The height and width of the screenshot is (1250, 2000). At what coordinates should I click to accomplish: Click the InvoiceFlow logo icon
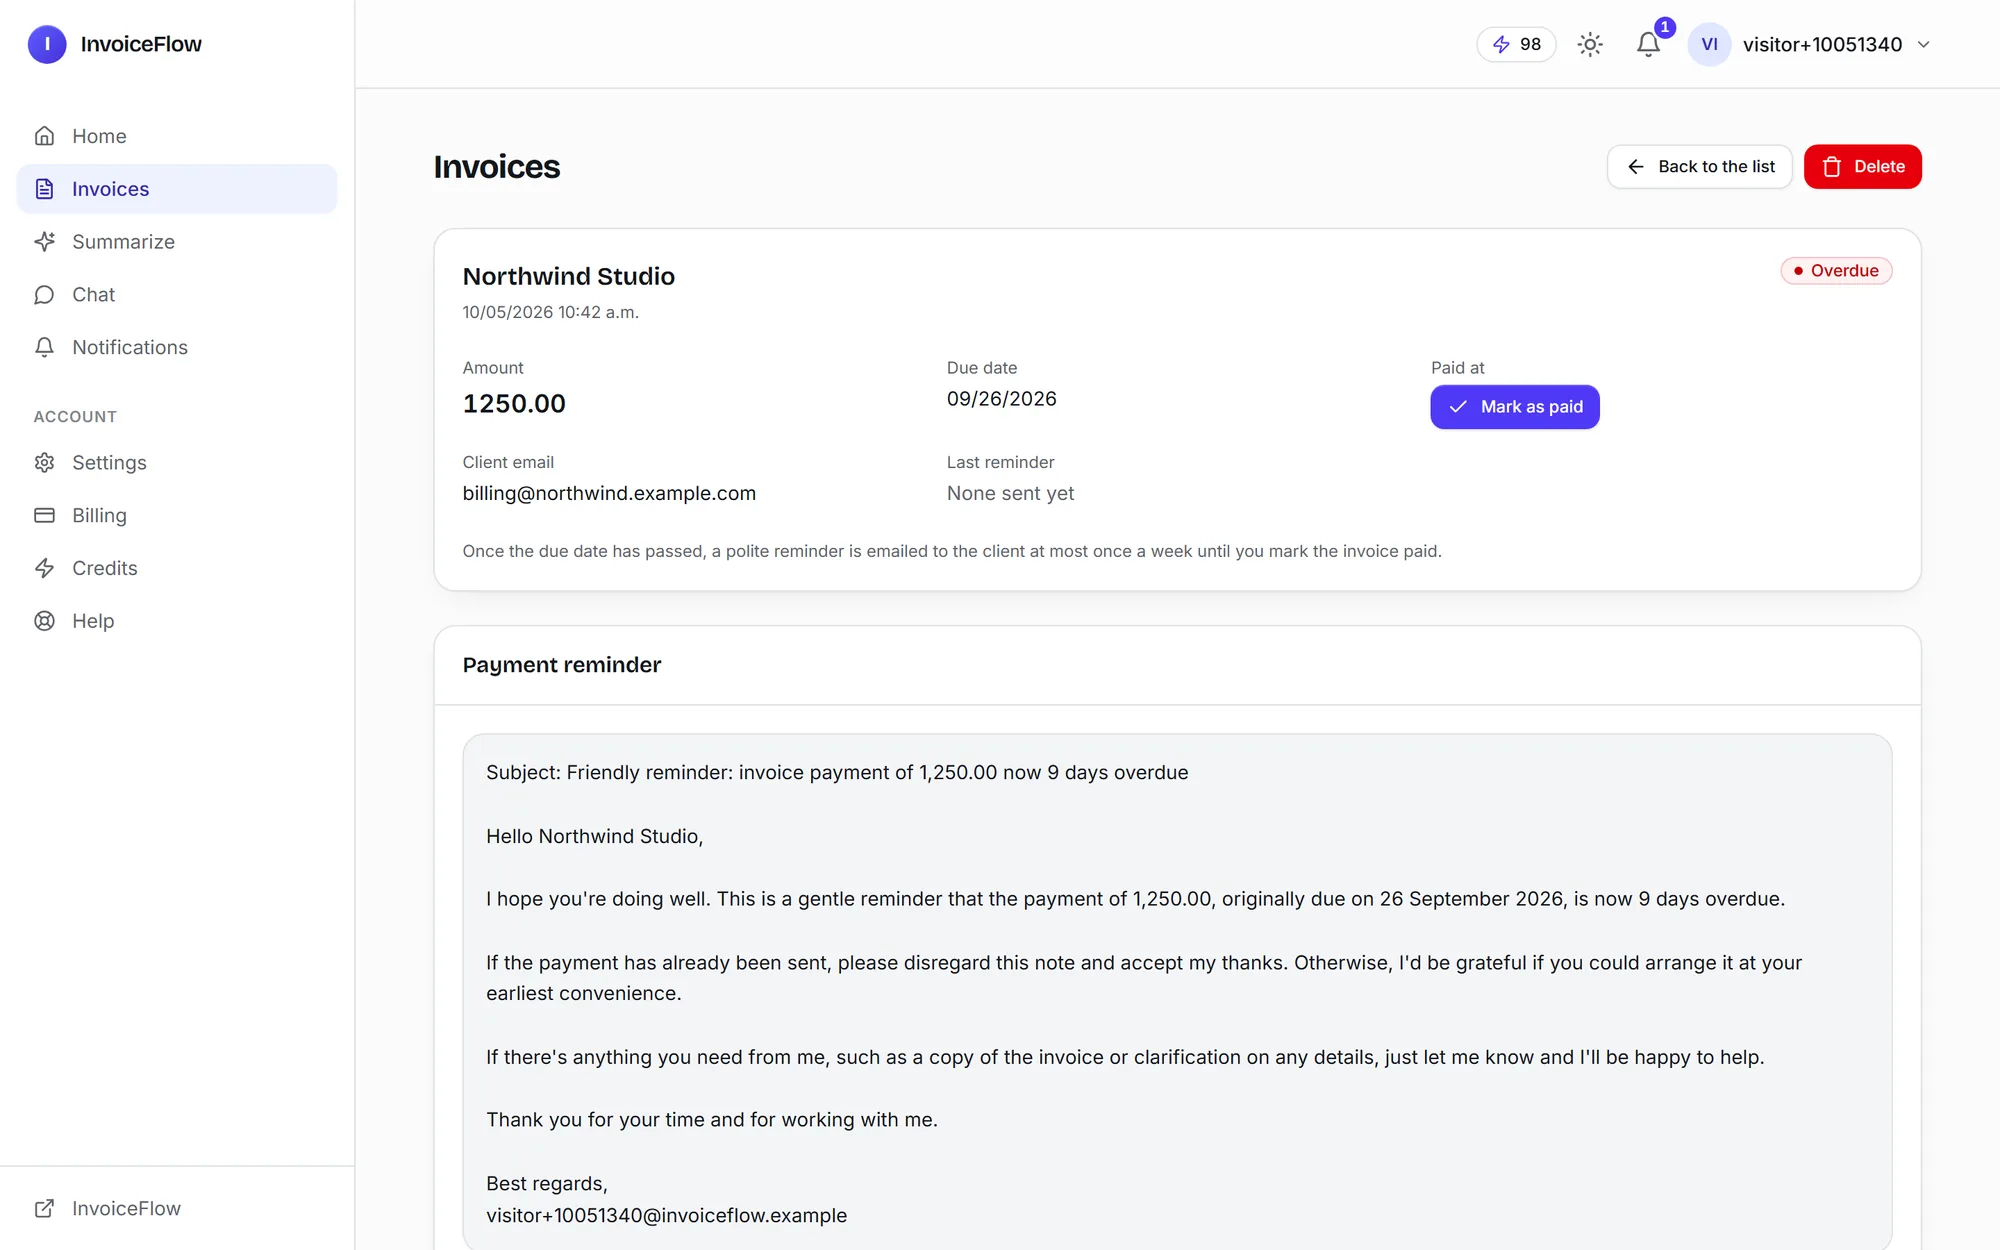pyautogui.click(x=47, y=44)
